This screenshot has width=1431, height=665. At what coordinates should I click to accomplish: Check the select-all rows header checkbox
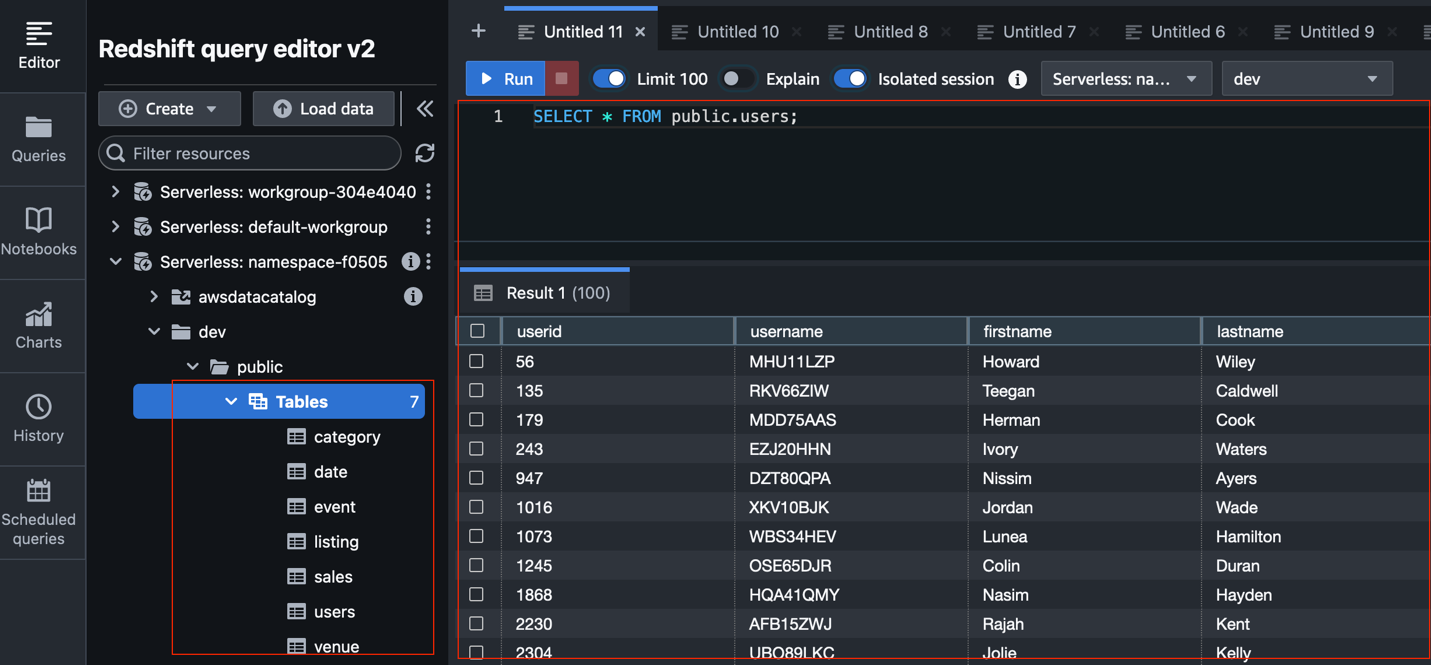[x=477, y=331]
